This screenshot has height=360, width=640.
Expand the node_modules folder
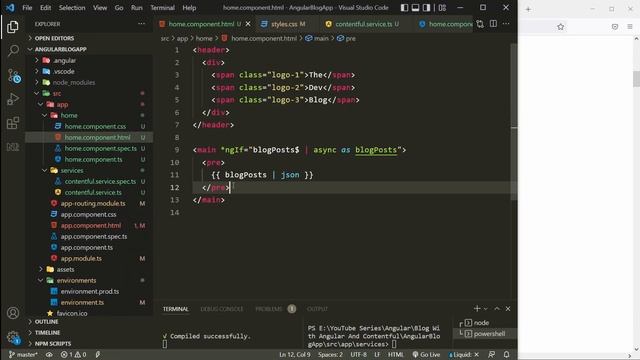coord(73,82)
